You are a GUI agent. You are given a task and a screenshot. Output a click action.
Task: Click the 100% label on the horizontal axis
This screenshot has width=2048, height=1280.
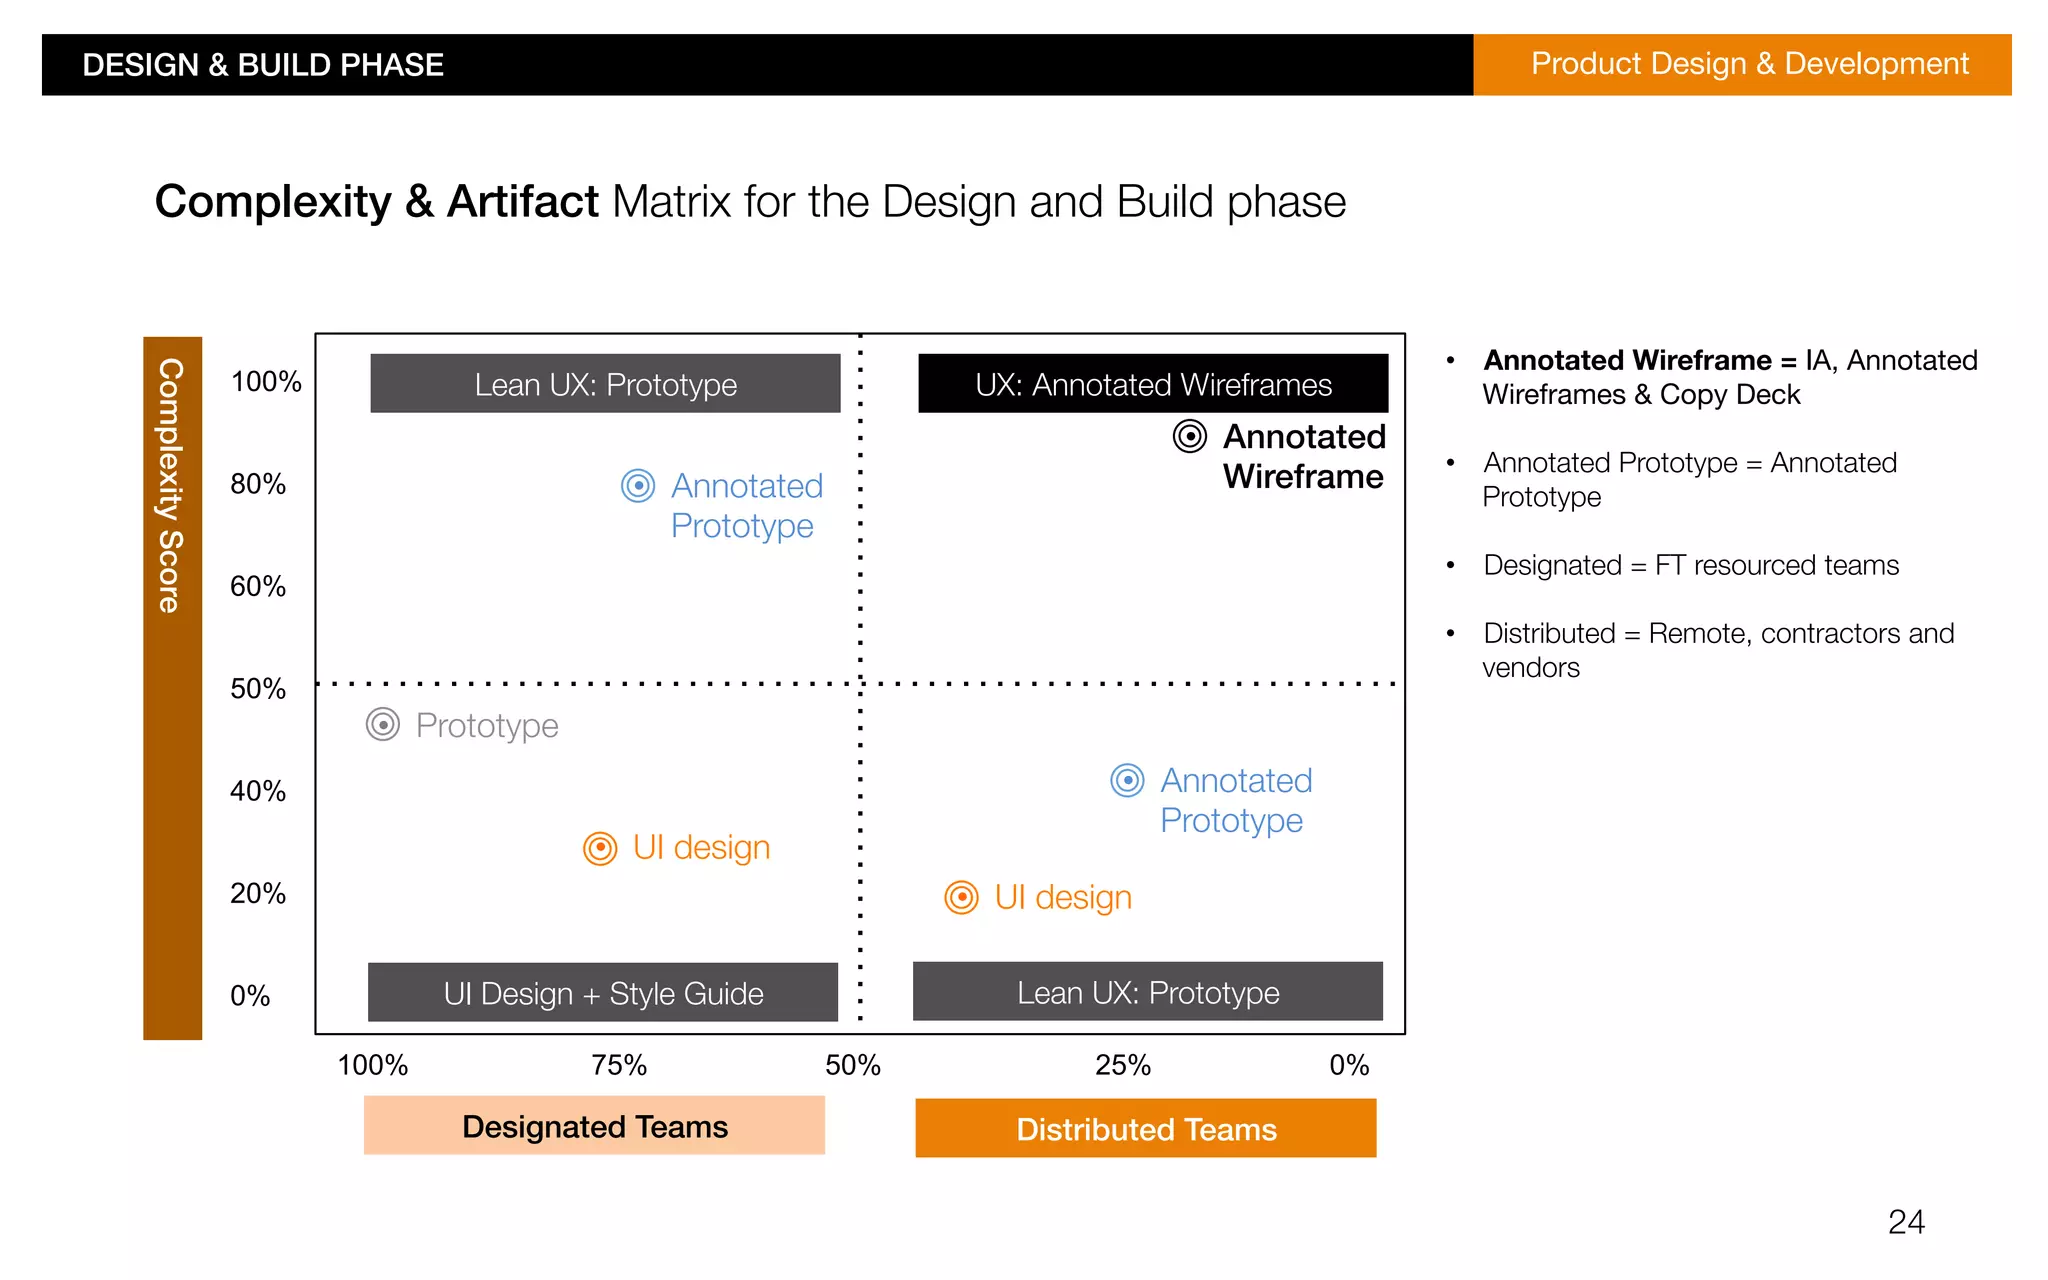point(372,1065)
